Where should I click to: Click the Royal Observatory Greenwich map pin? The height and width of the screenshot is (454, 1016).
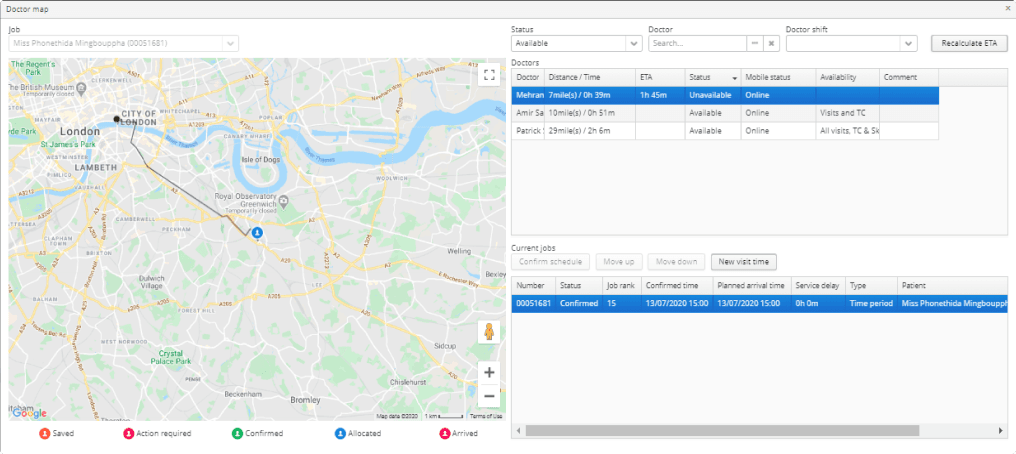click(x=283, y=203)
